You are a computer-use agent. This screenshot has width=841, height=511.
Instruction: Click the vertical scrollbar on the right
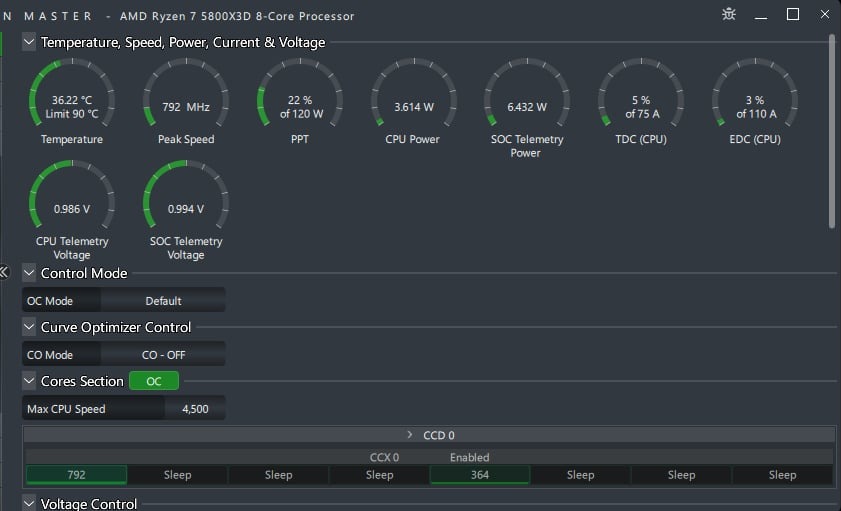point(832,130)
